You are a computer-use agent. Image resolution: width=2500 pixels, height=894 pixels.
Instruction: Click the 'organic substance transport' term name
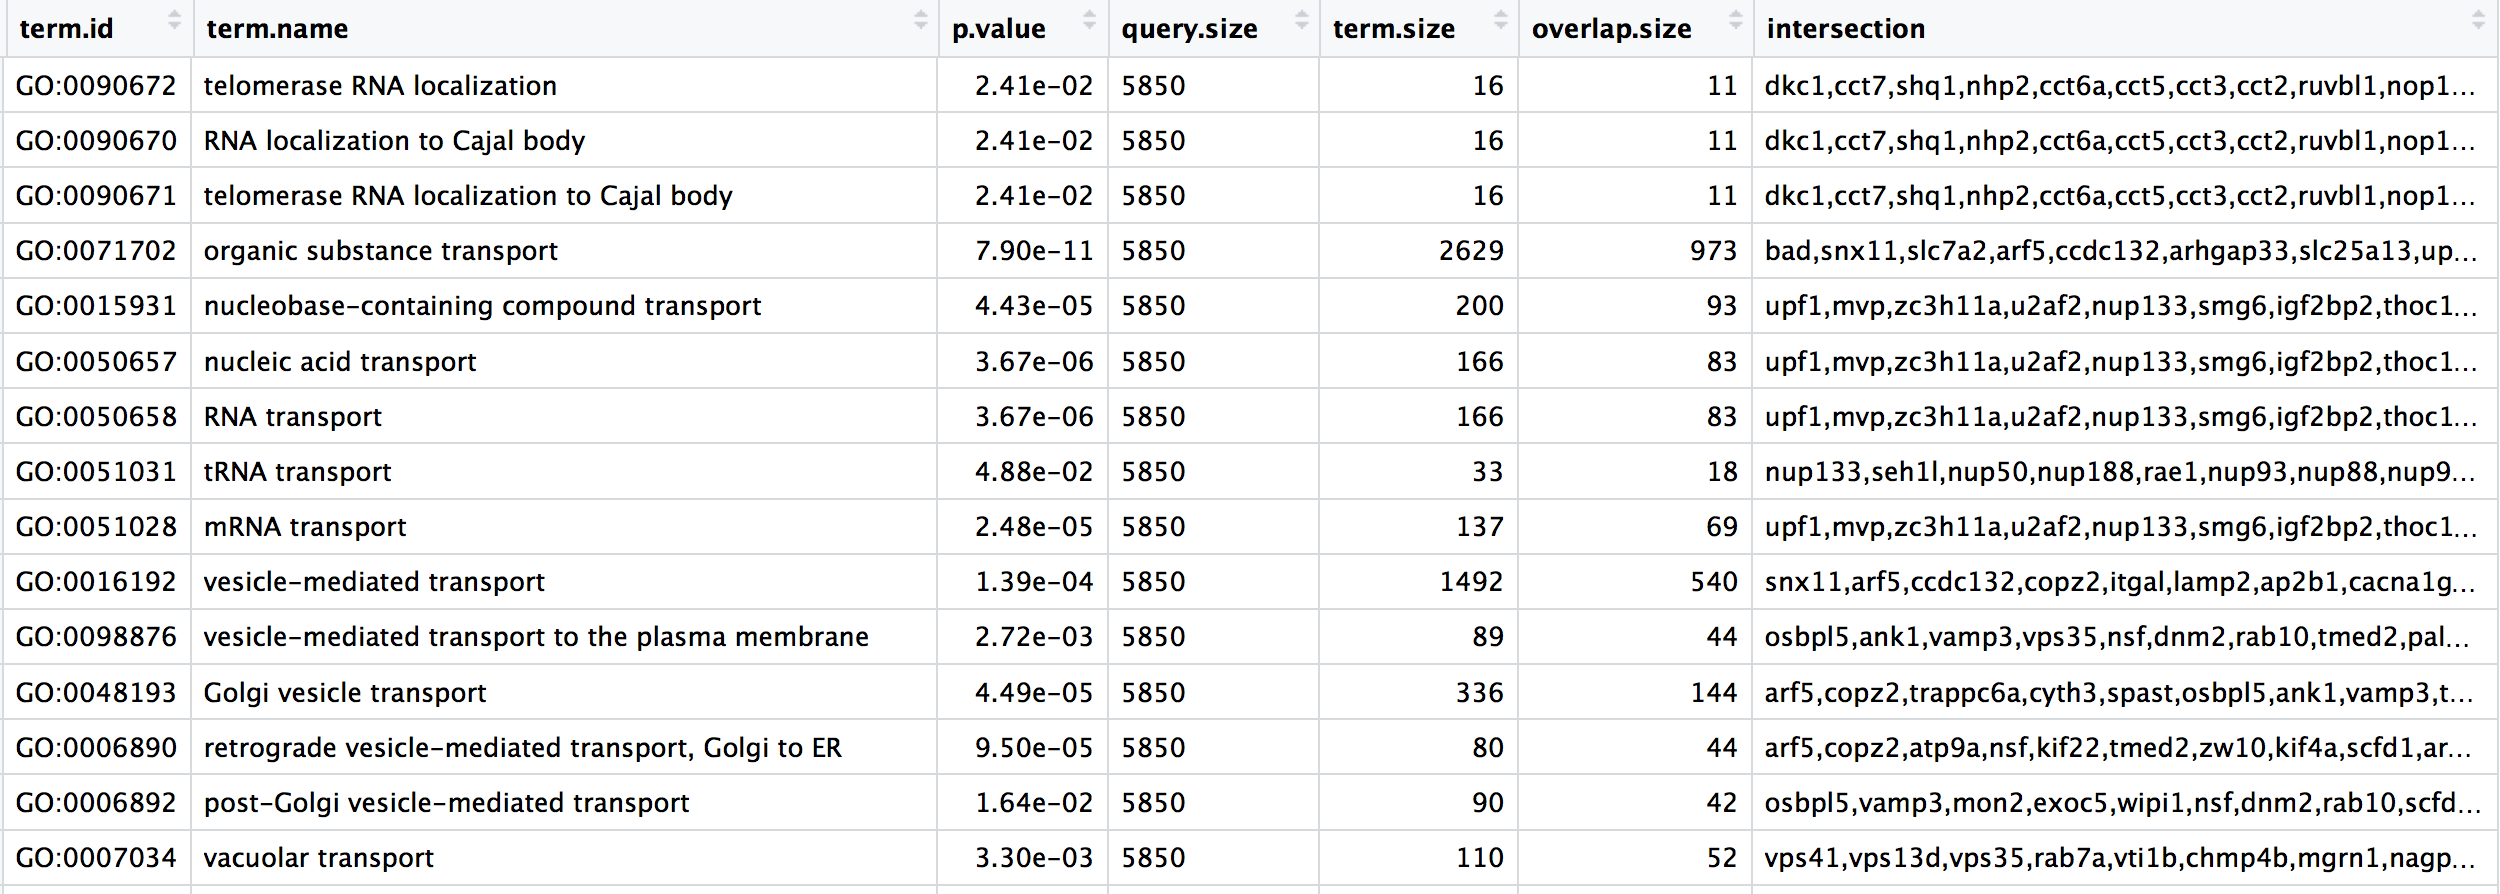coord(380,251)
